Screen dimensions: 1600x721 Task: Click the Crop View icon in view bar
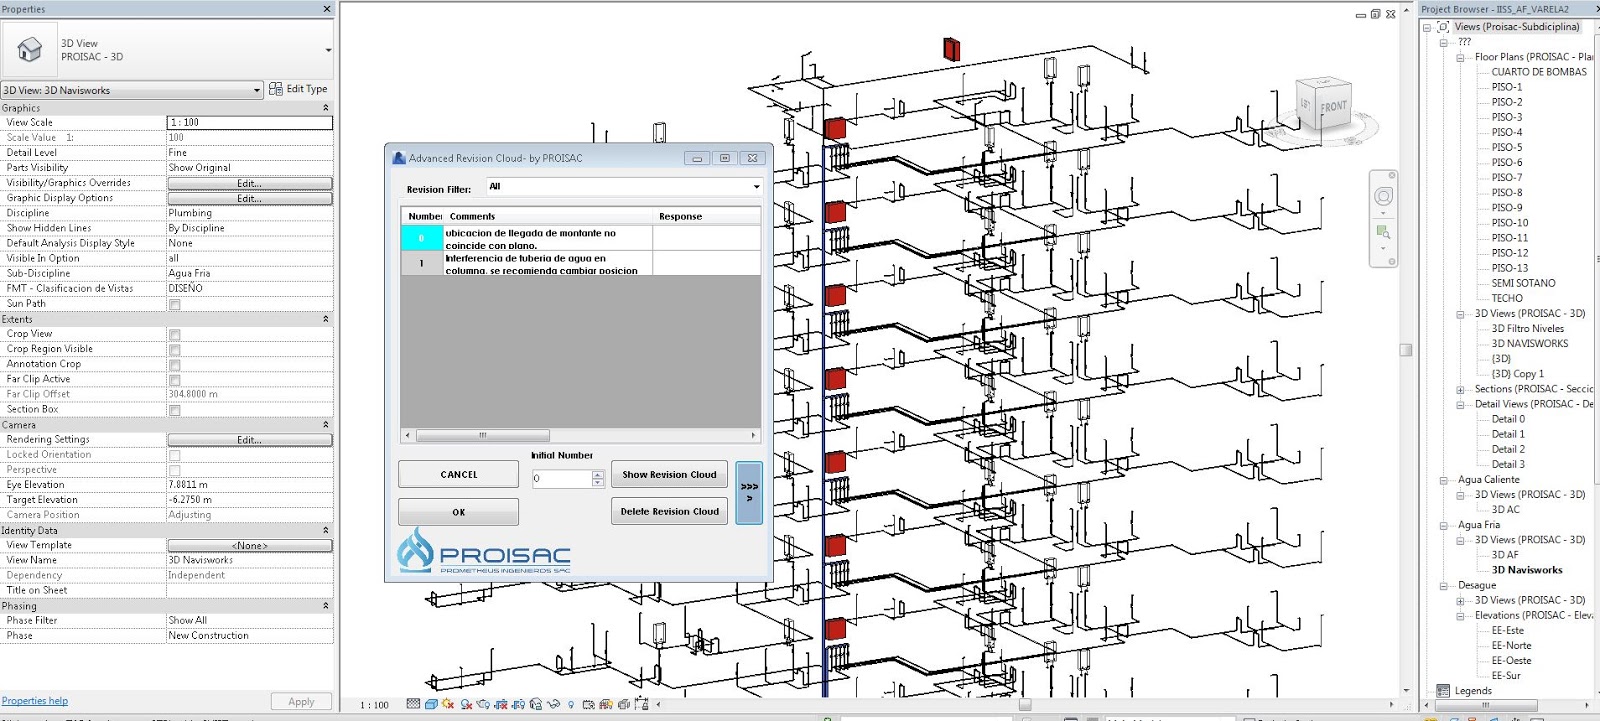point(501,704)
